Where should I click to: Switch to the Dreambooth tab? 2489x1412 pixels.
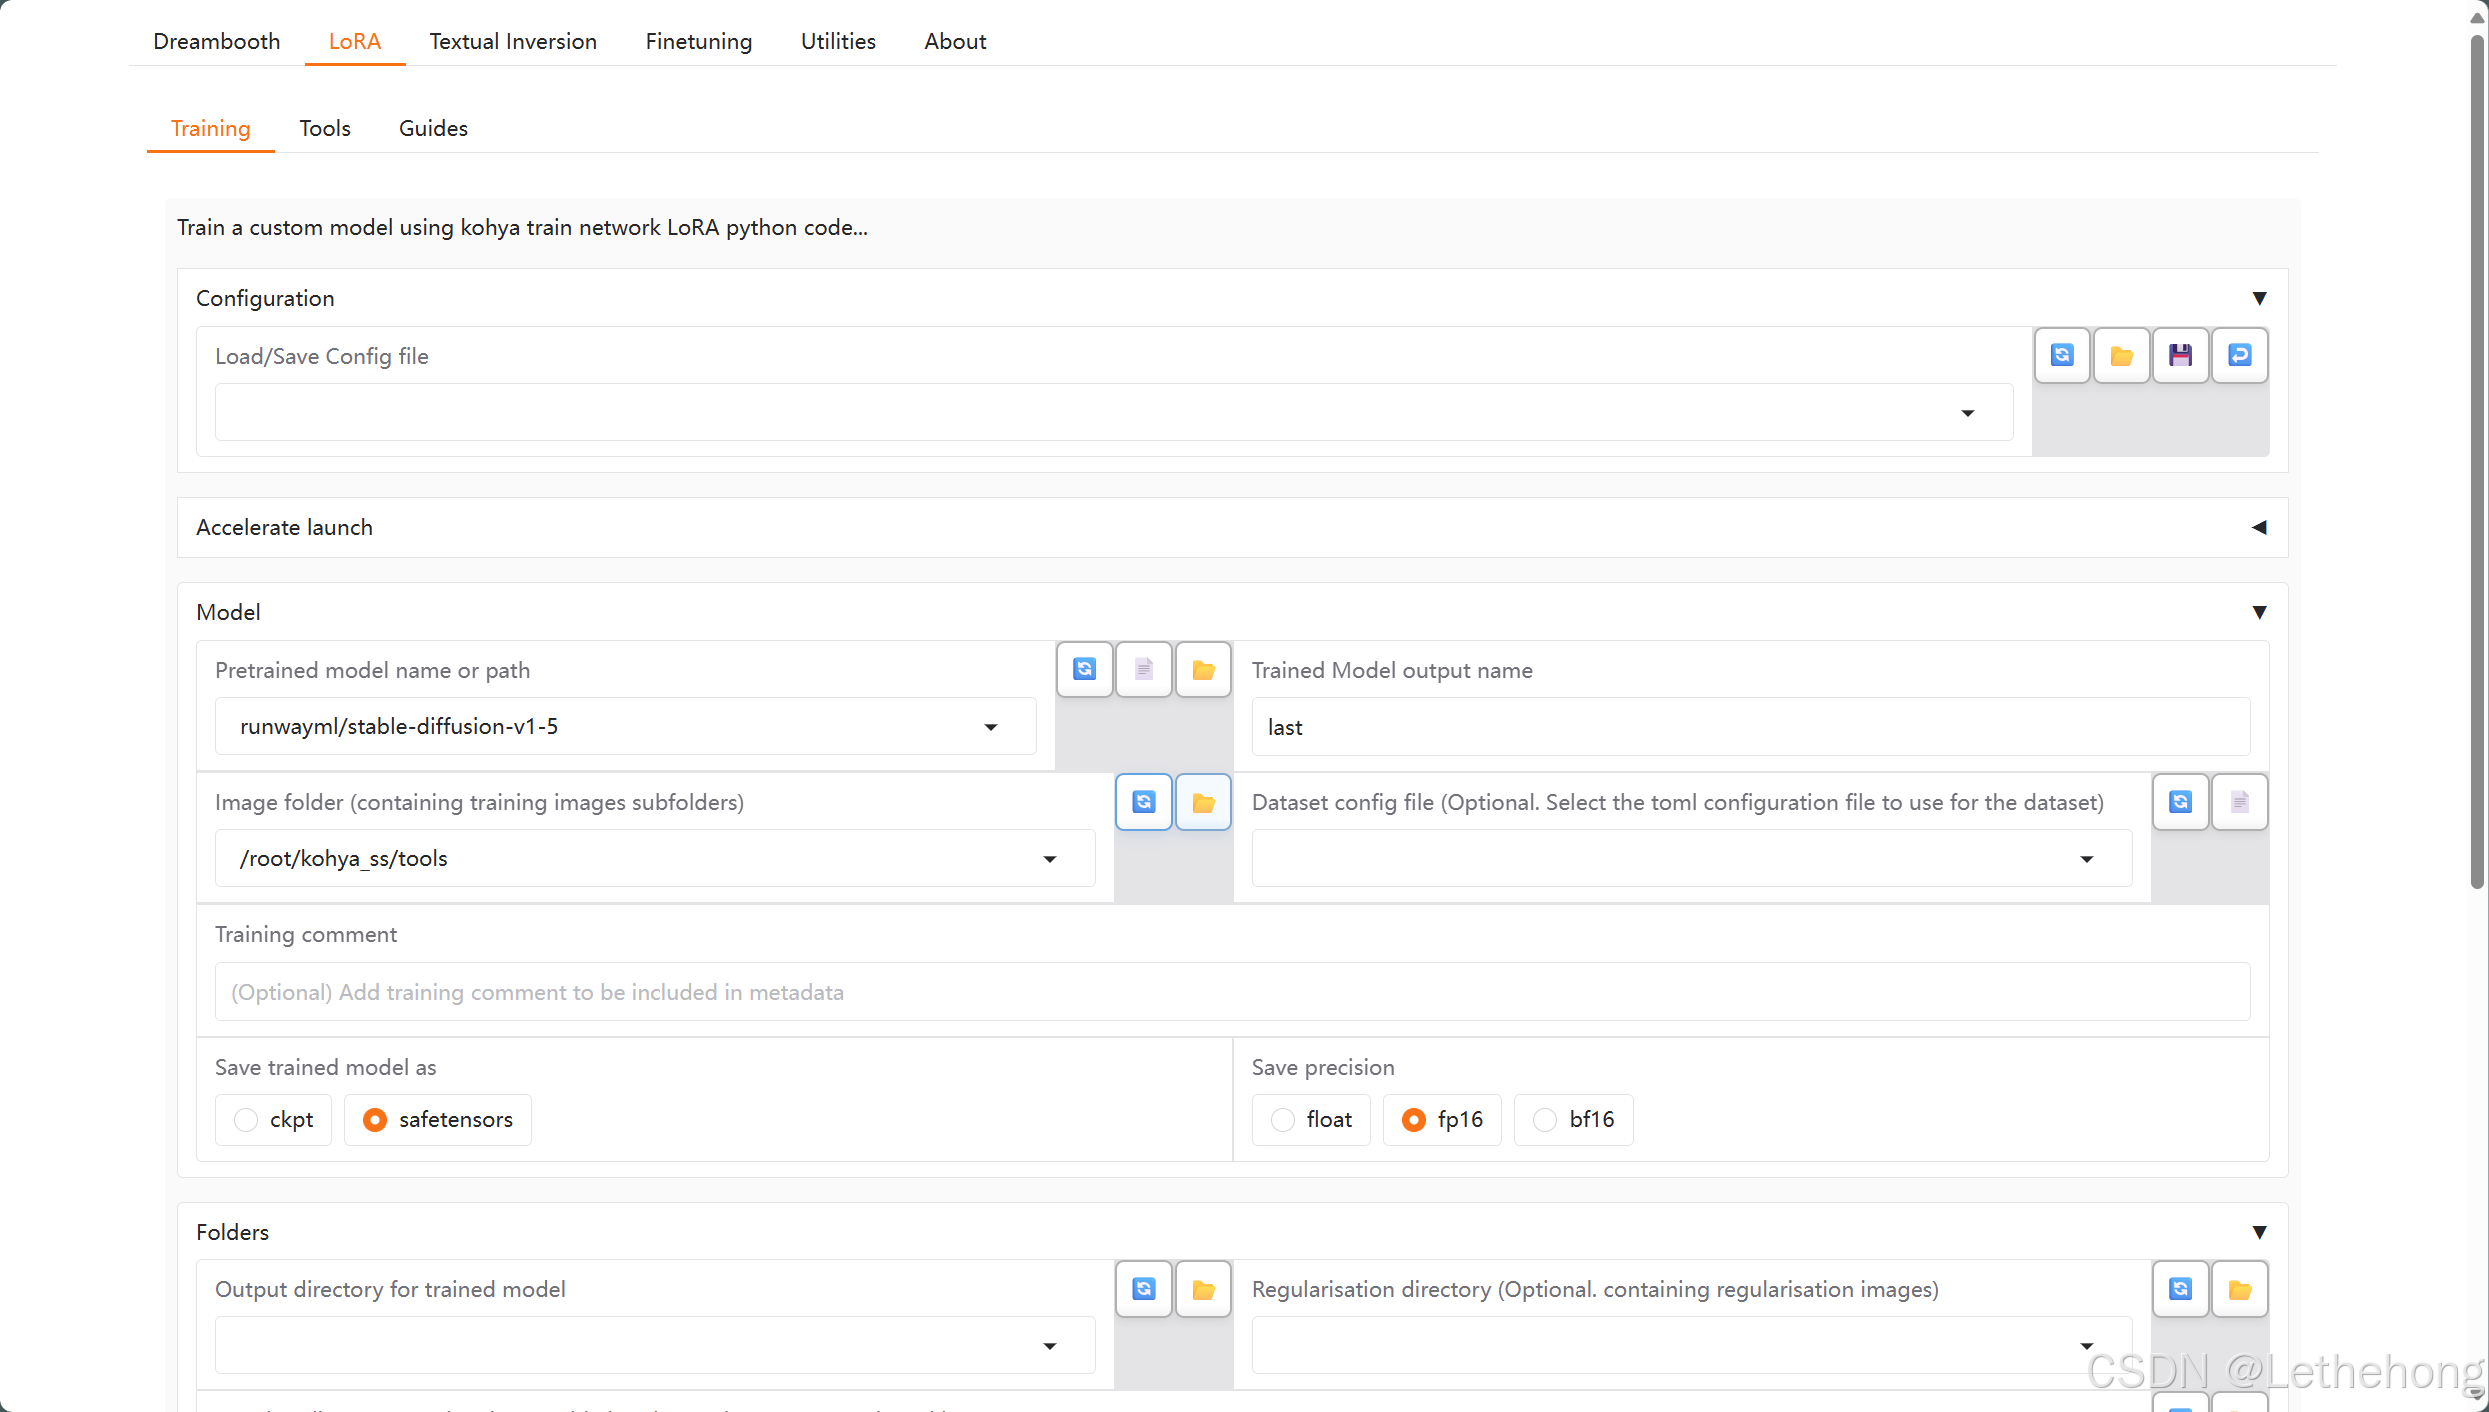click(216, 41)
